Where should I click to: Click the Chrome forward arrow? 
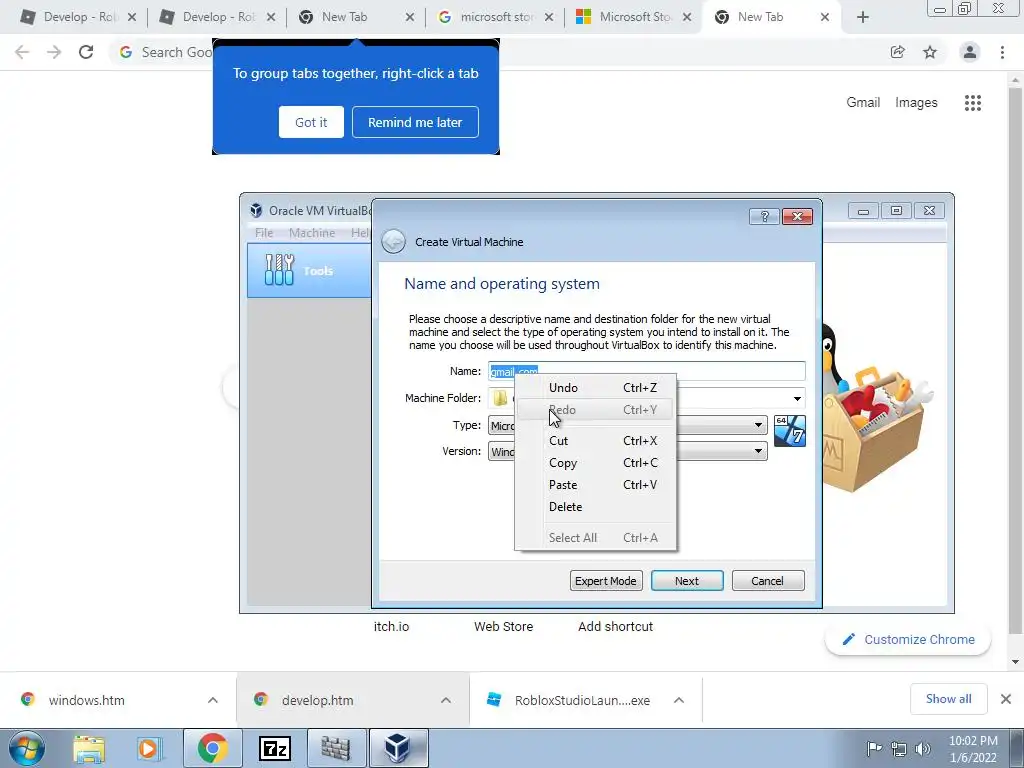click(54, 52)
